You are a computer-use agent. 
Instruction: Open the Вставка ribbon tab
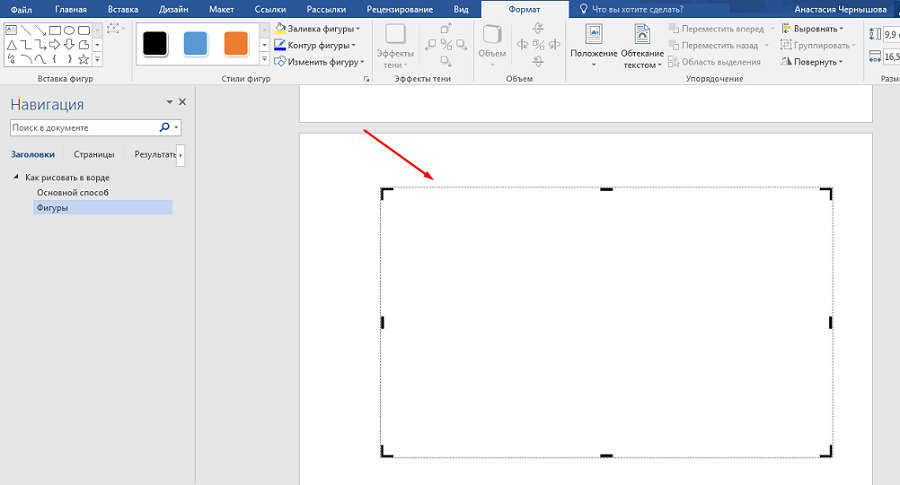(123, 8)
